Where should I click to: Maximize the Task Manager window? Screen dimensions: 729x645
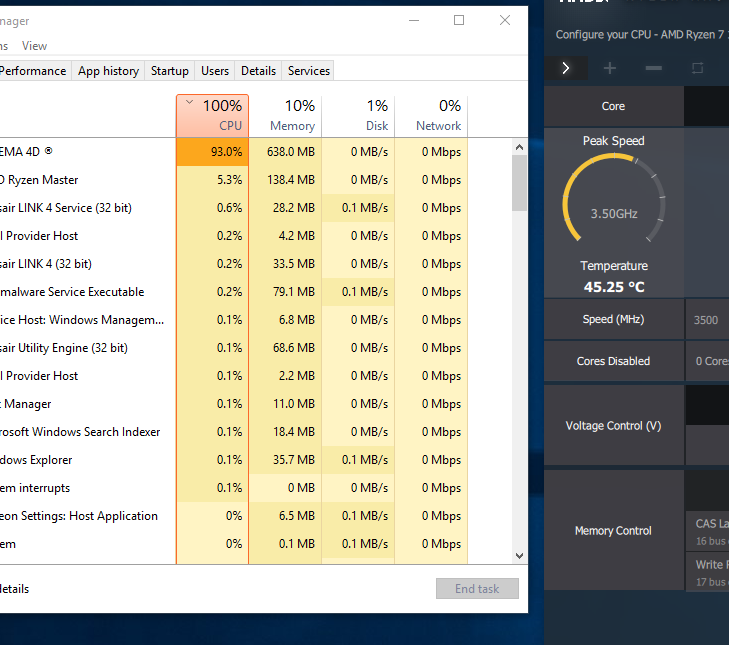coord(459,20)
